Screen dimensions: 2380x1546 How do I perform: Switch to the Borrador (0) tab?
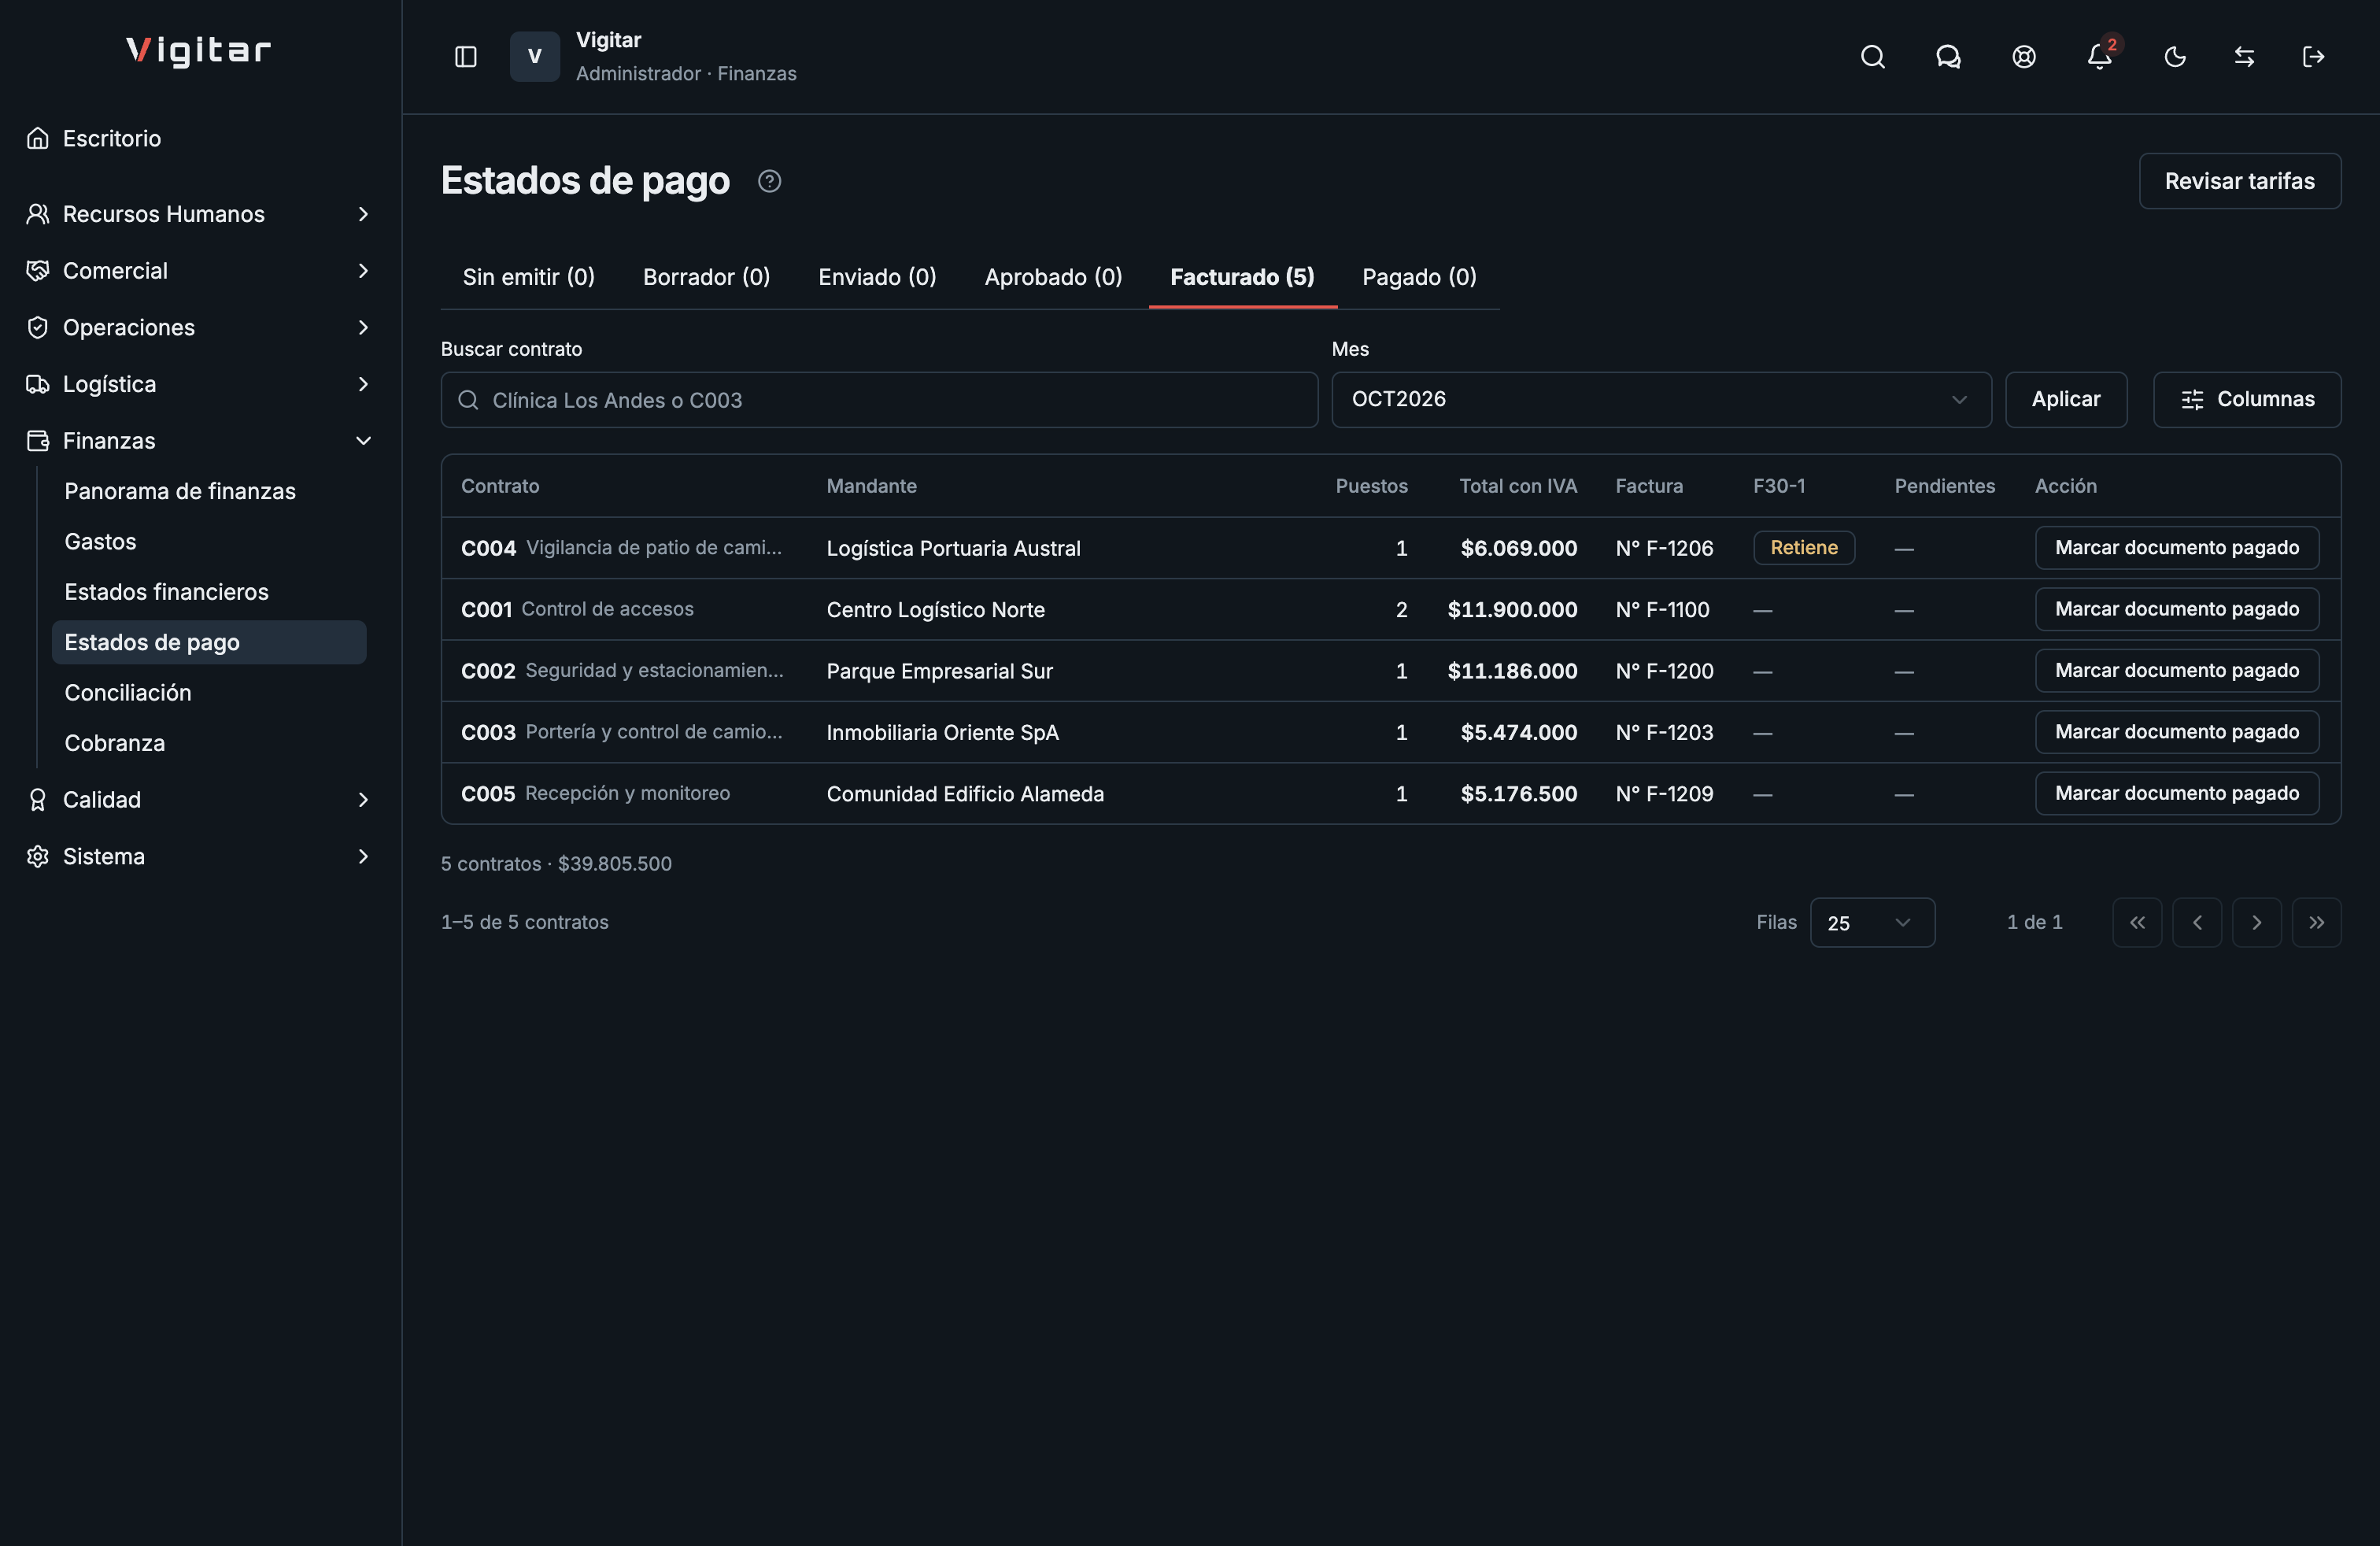706,277
